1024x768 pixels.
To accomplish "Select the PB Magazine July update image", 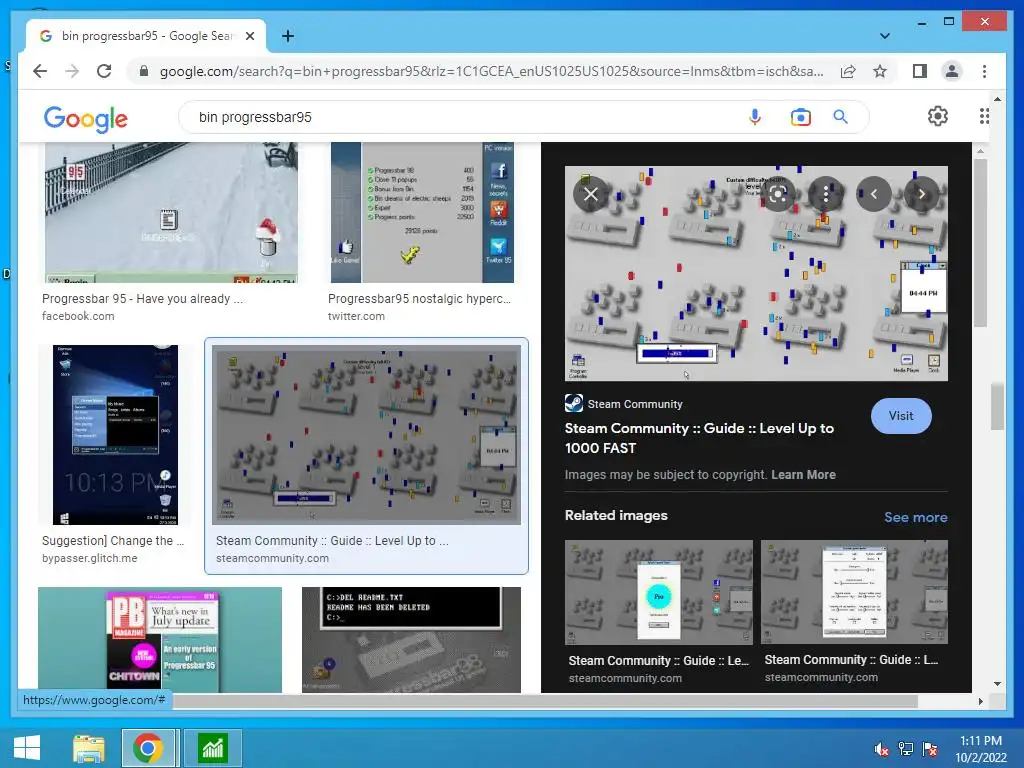I will pyautogui.click(x=160, y=640).
